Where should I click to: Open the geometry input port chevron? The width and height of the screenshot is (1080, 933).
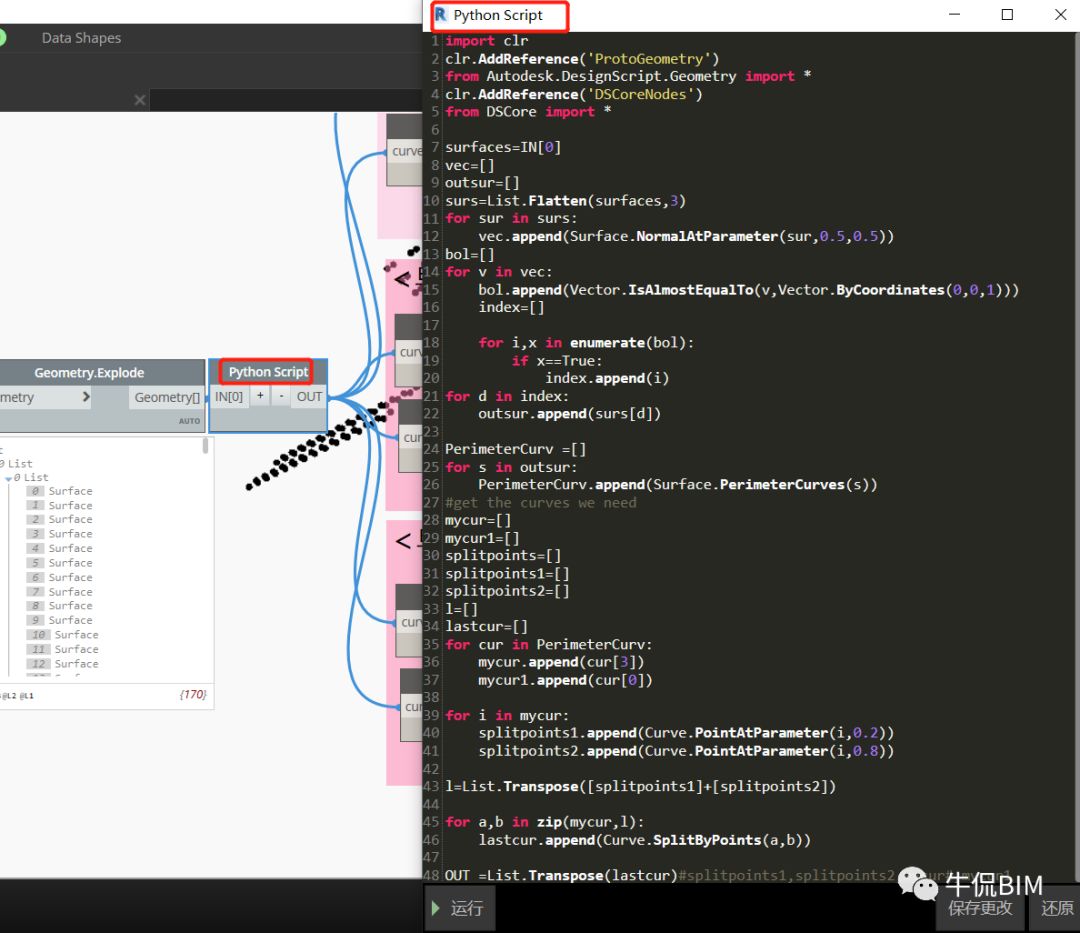86,396
